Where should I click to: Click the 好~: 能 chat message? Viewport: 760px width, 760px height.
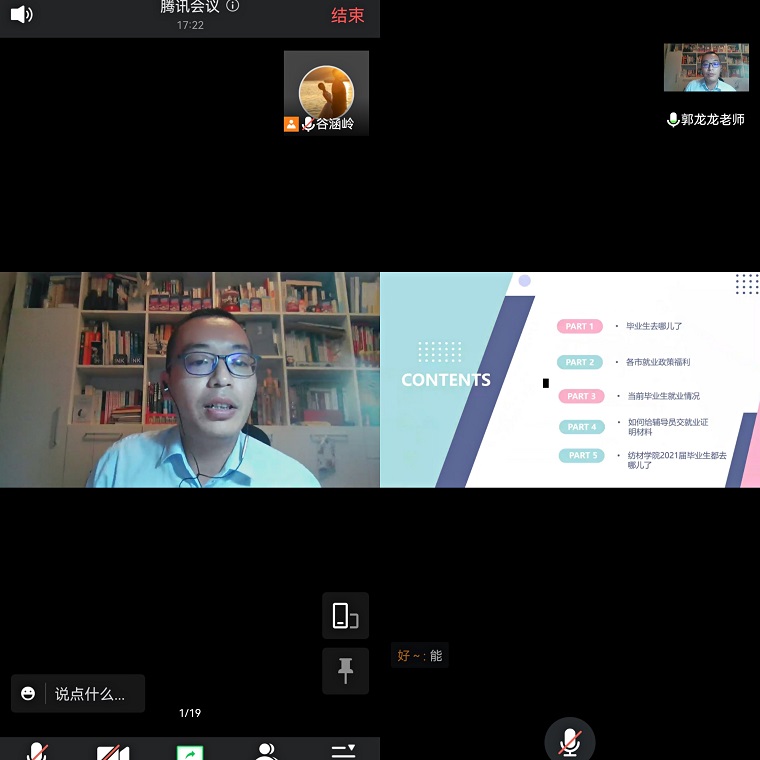tap(420, 656)
